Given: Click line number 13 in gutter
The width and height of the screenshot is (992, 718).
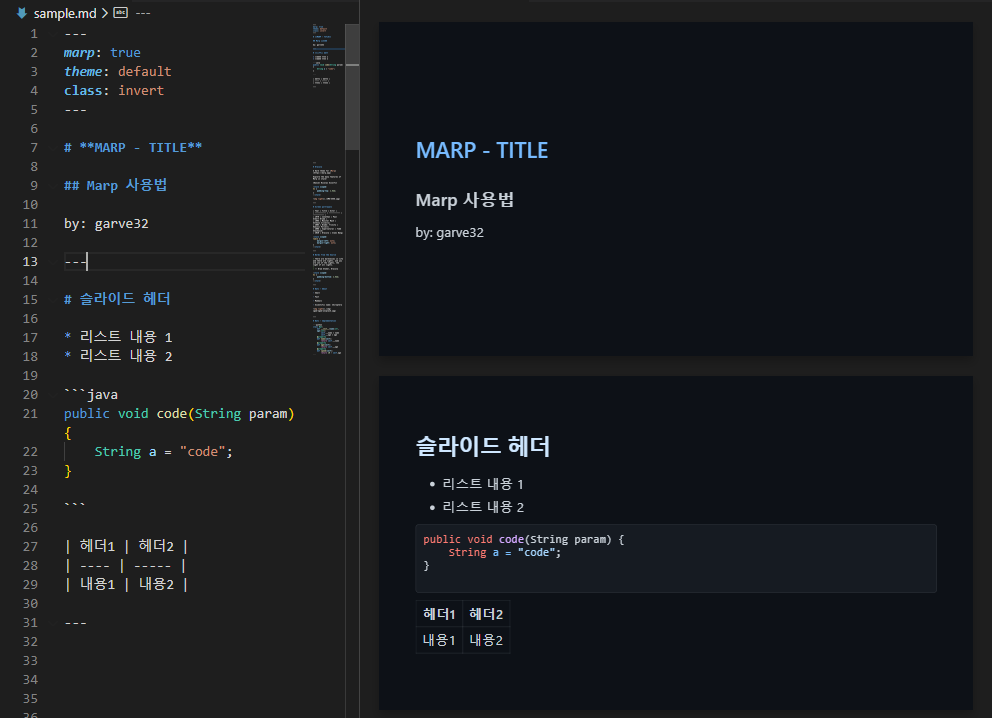Looking at the screenshot, I should (x=30, y=261).
